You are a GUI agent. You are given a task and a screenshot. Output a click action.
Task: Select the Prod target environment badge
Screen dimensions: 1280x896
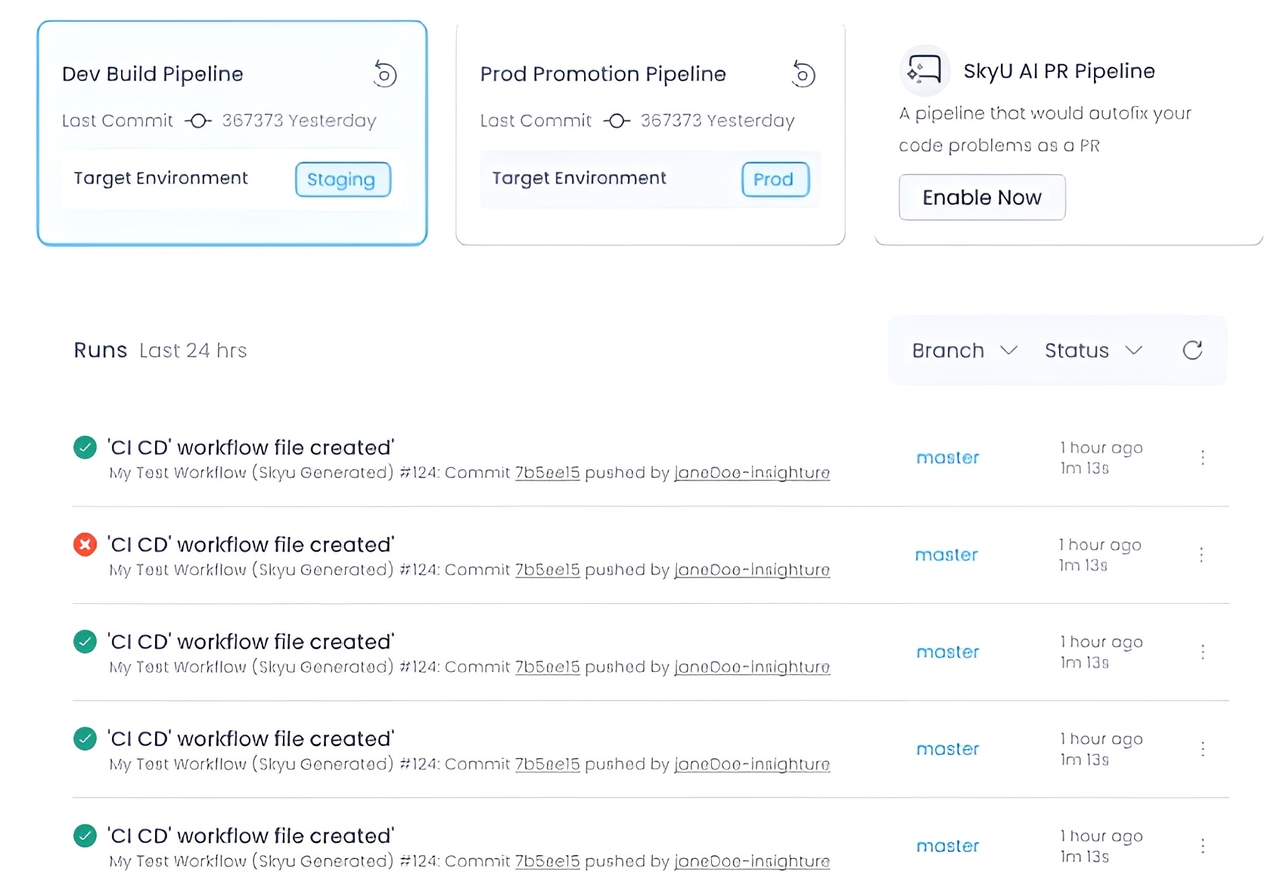coord(774,180)
